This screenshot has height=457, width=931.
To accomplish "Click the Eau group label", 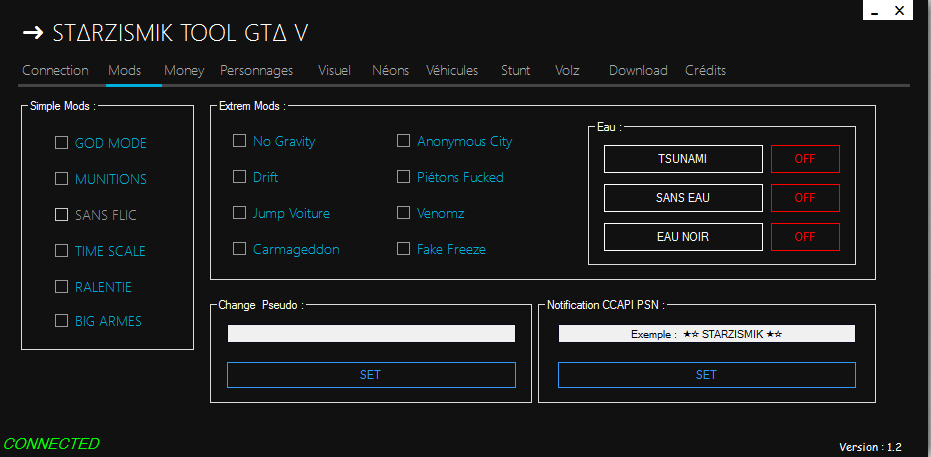I will (x=609, y=127).
